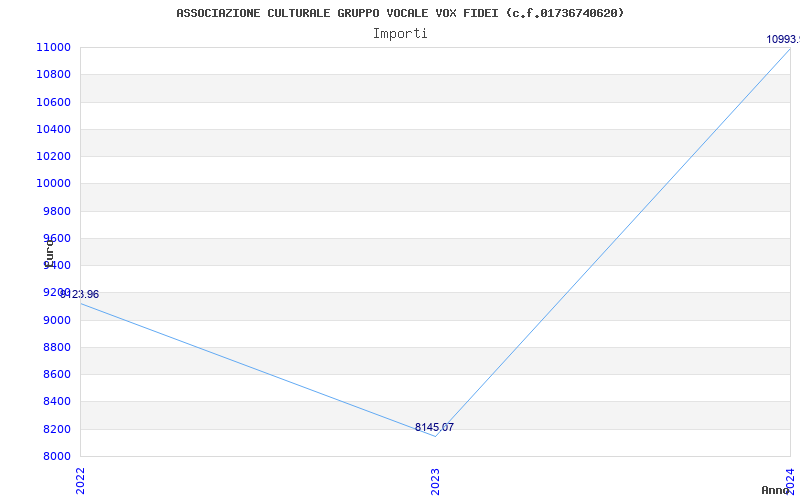
Task: Click the 9000 y-axis label
Action: pyautogui.click(x=56, y=320)
